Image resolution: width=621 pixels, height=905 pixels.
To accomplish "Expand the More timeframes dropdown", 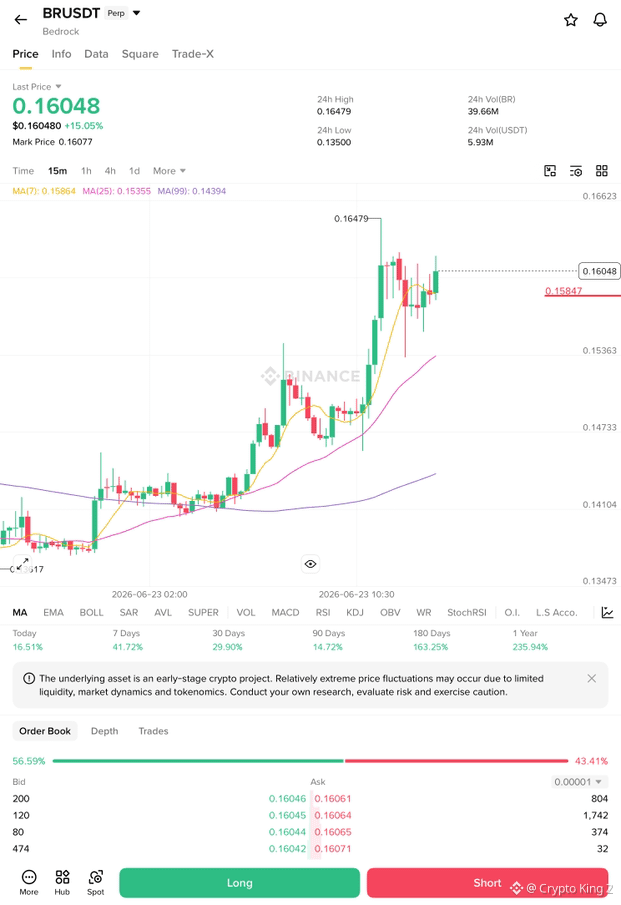I will pos(169,171).
